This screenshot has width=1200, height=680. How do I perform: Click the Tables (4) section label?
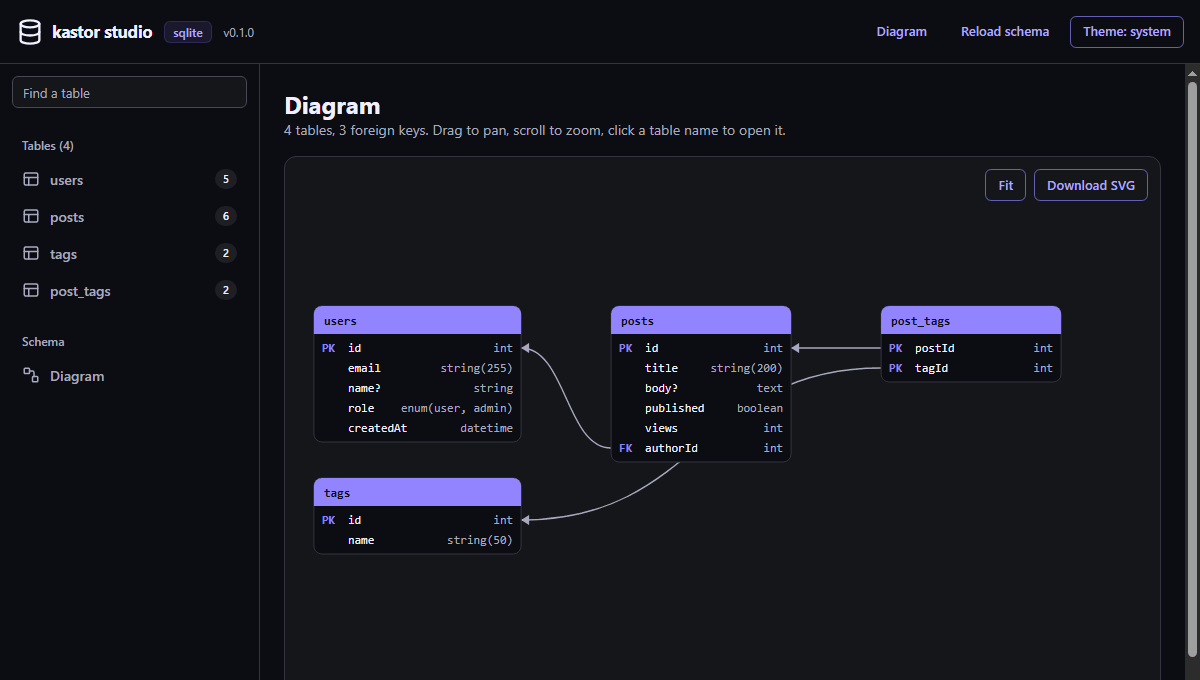click(48, 146)
